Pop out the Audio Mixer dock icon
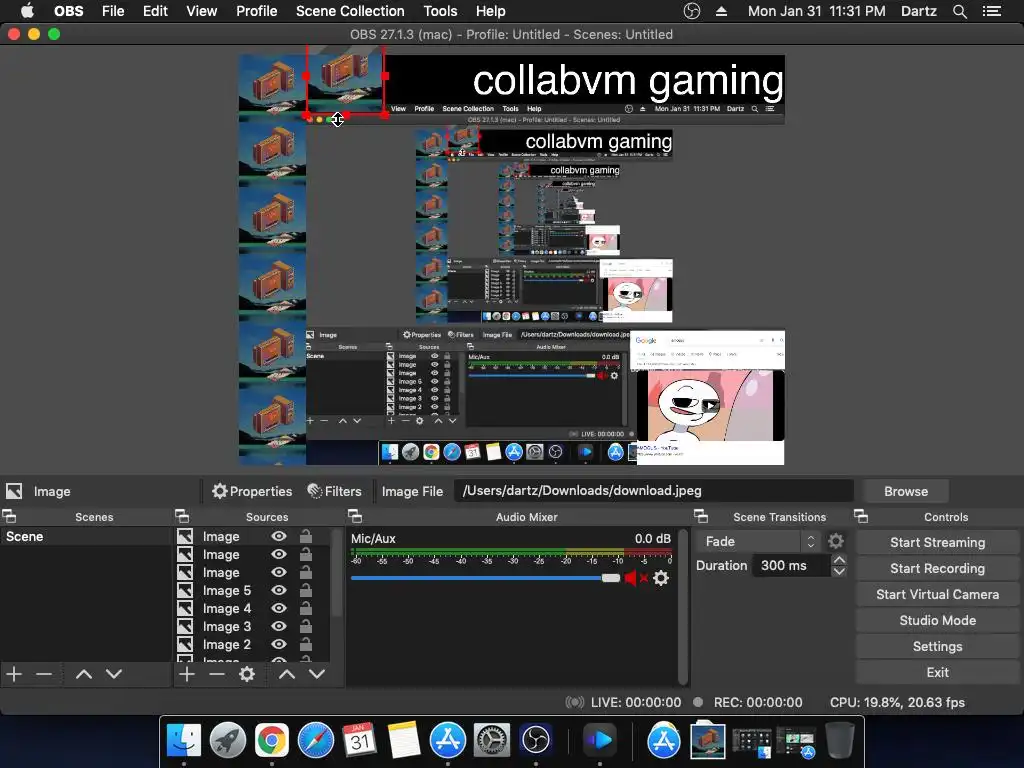Viewport: 1024px width, 768px height. (355, 517)
